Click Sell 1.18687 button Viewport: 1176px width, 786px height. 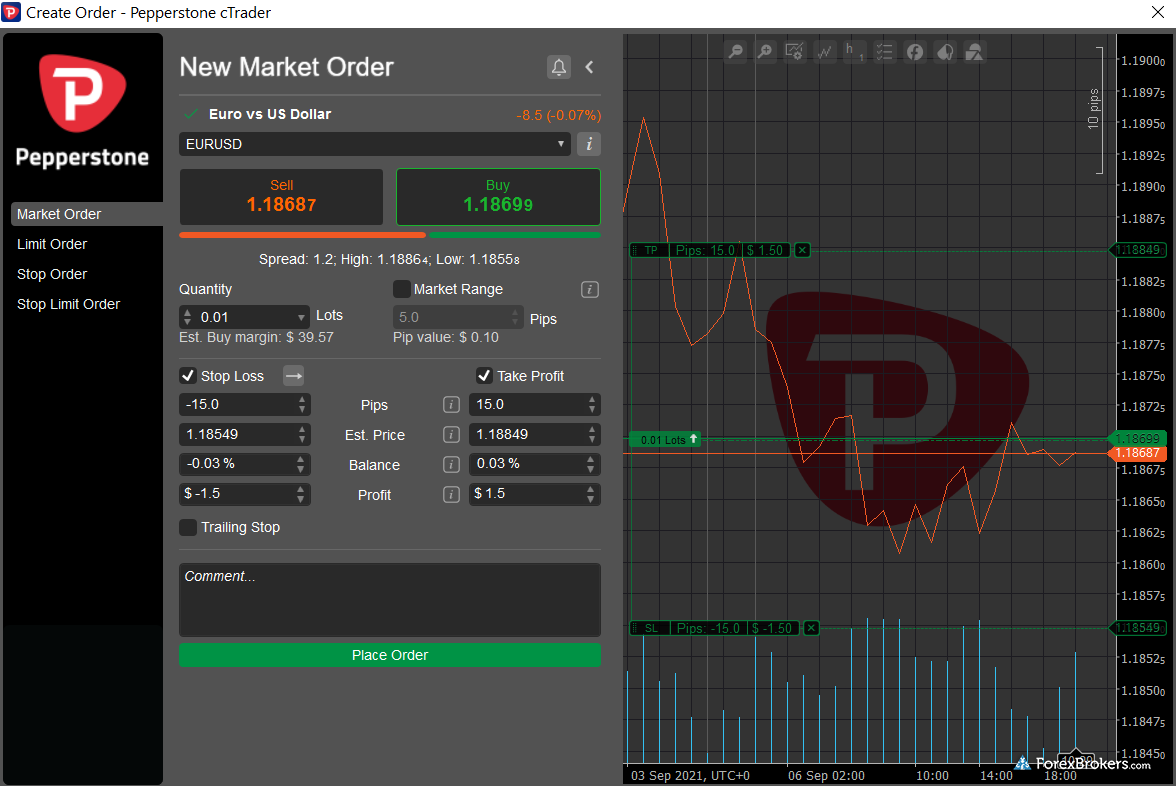(281, 196)
